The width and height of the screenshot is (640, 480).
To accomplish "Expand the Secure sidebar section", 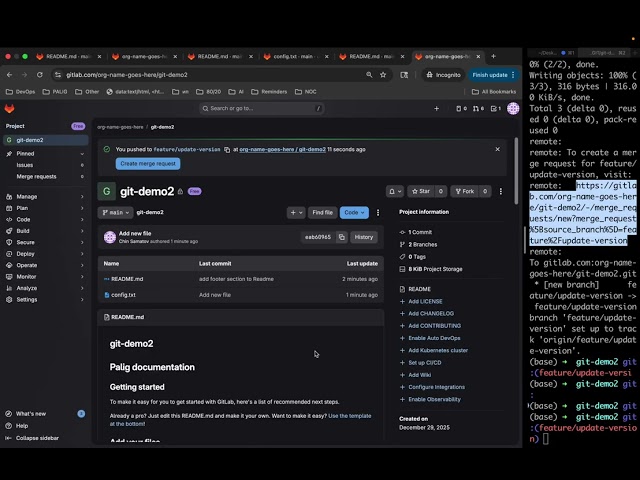I will click(45, 242).
